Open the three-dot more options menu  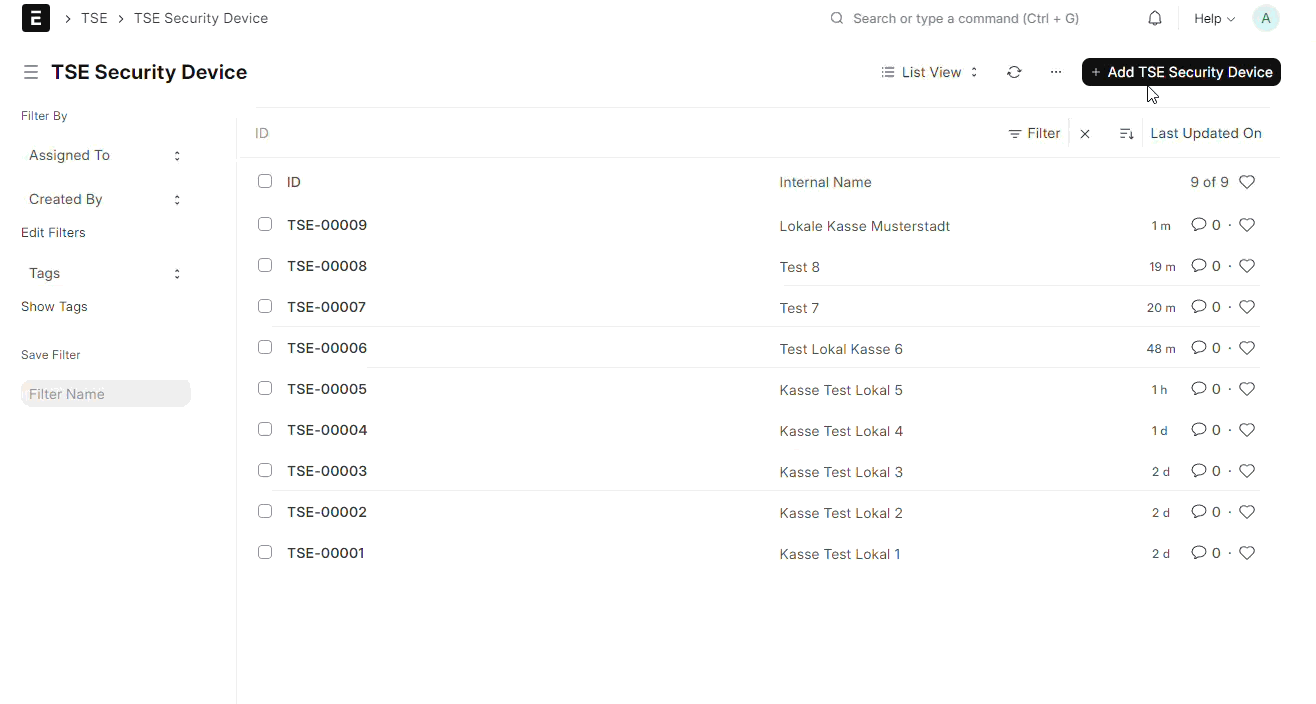1056,72
